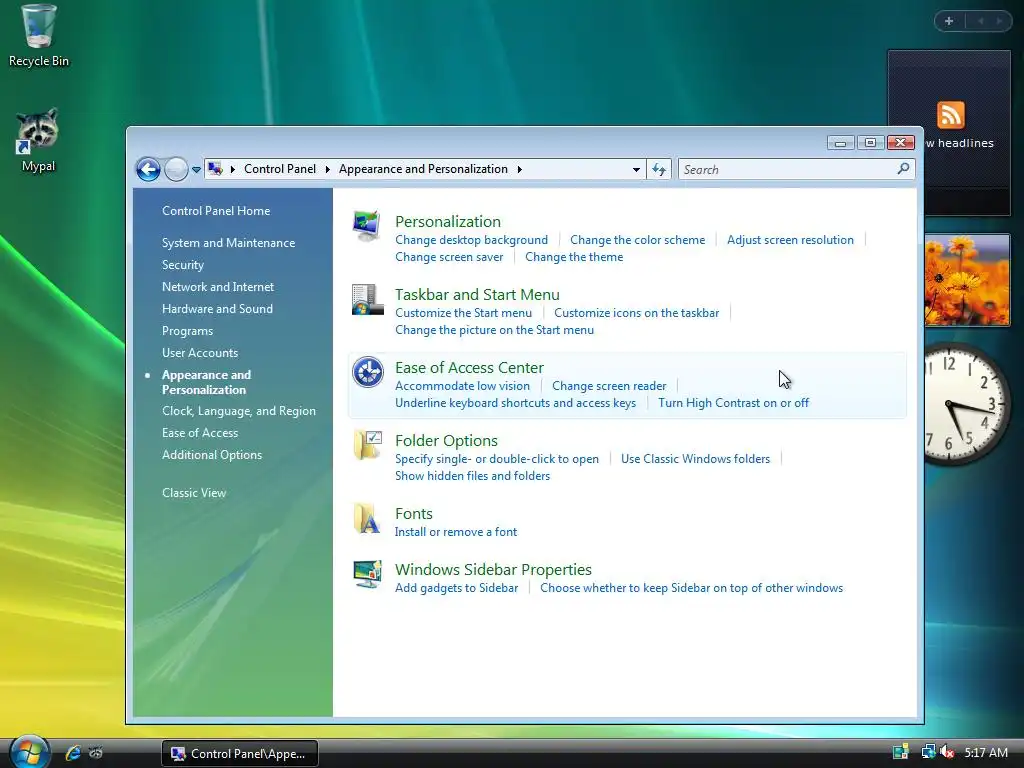Focus the Control Panel Search box
This screenshot has width=1024, height=768.
797,170
